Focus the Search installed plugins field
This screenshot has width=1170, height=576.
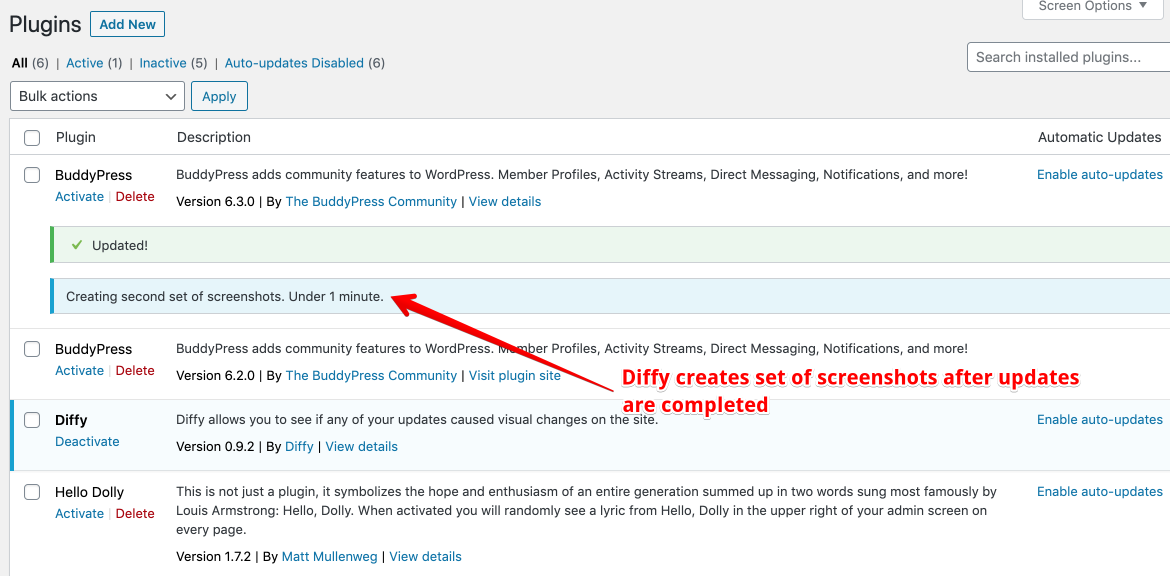(x=1069, y=57)
